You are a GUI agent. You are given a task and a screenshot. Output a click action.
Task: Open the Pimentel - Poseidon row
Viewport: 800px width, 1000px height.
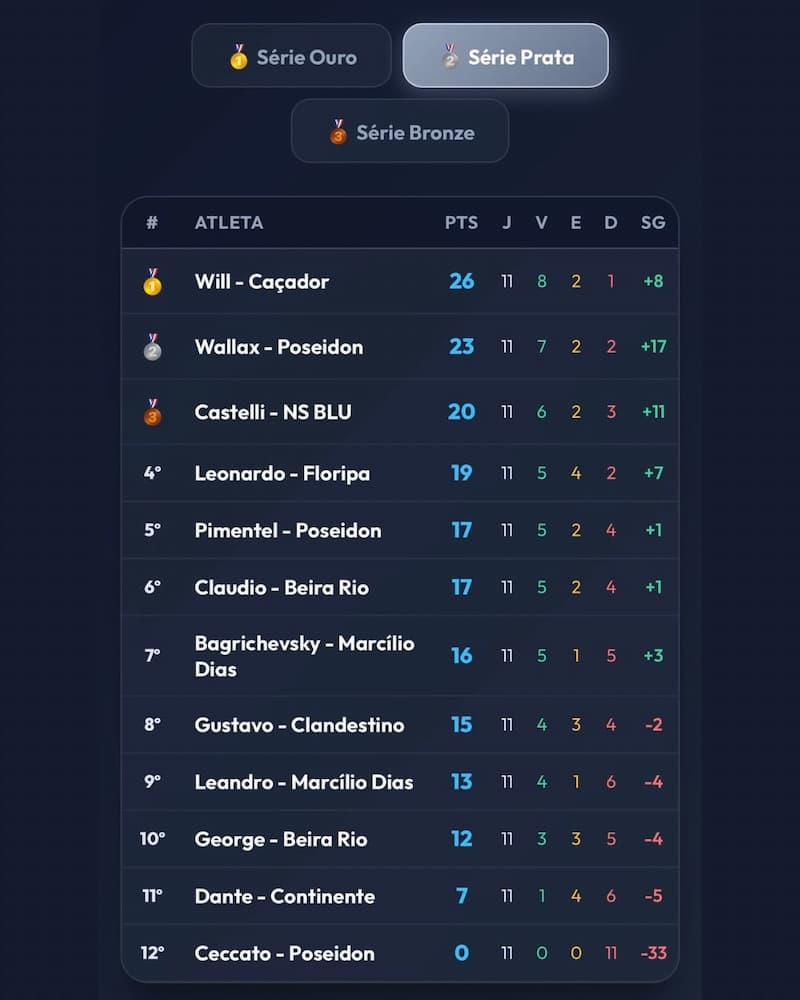tap(400, 531)
